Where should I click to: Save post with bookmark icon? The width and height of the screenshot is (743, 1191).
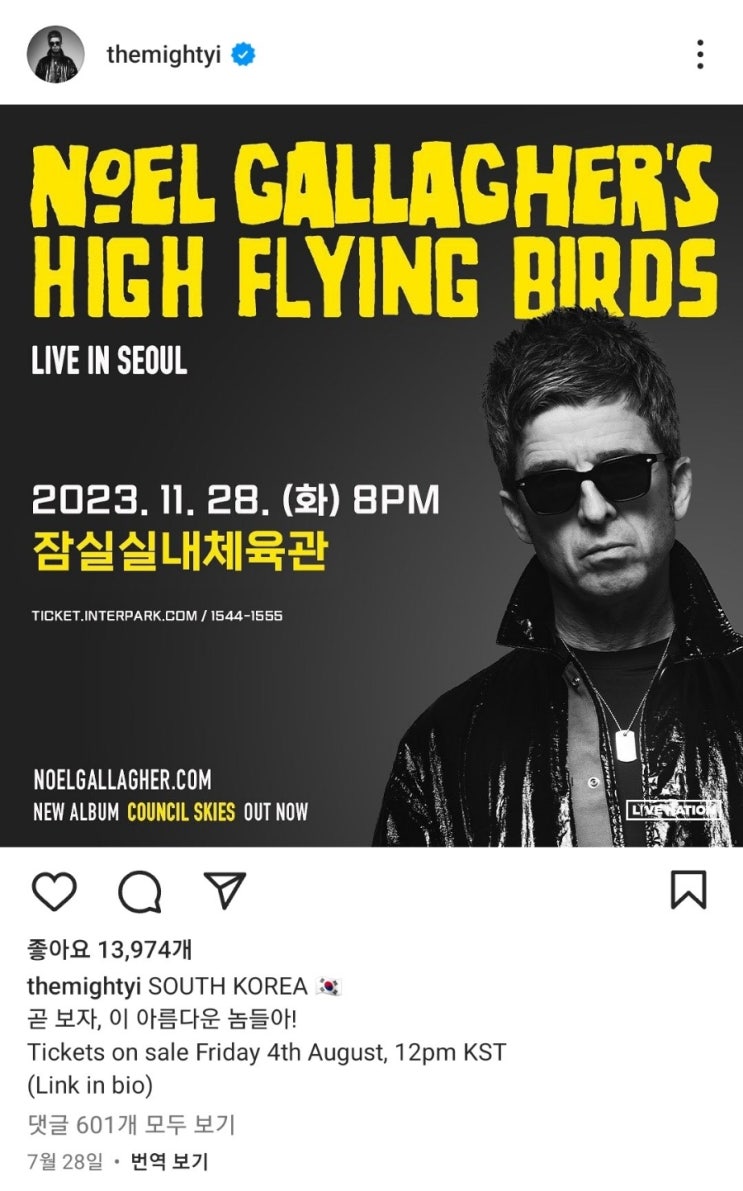[688, 890]
